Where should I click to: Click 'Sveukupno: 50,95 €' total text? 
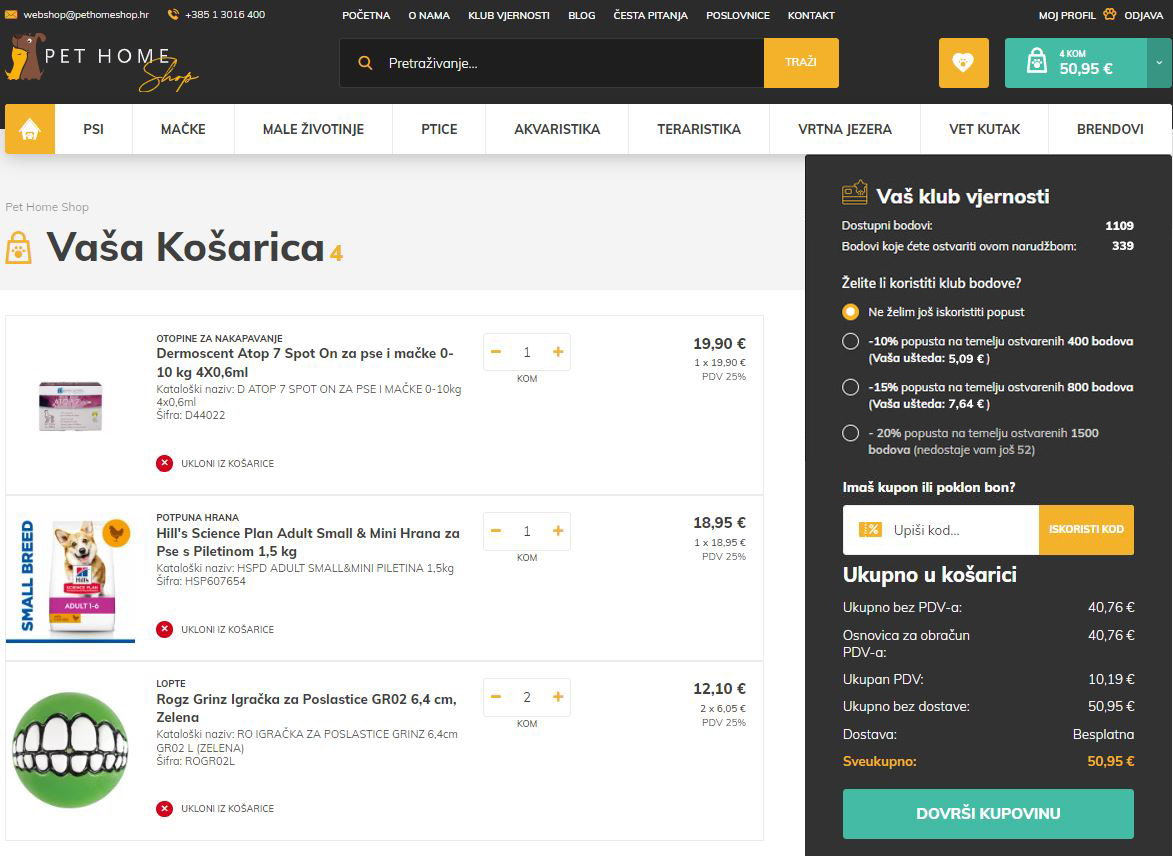click(988, 762)
